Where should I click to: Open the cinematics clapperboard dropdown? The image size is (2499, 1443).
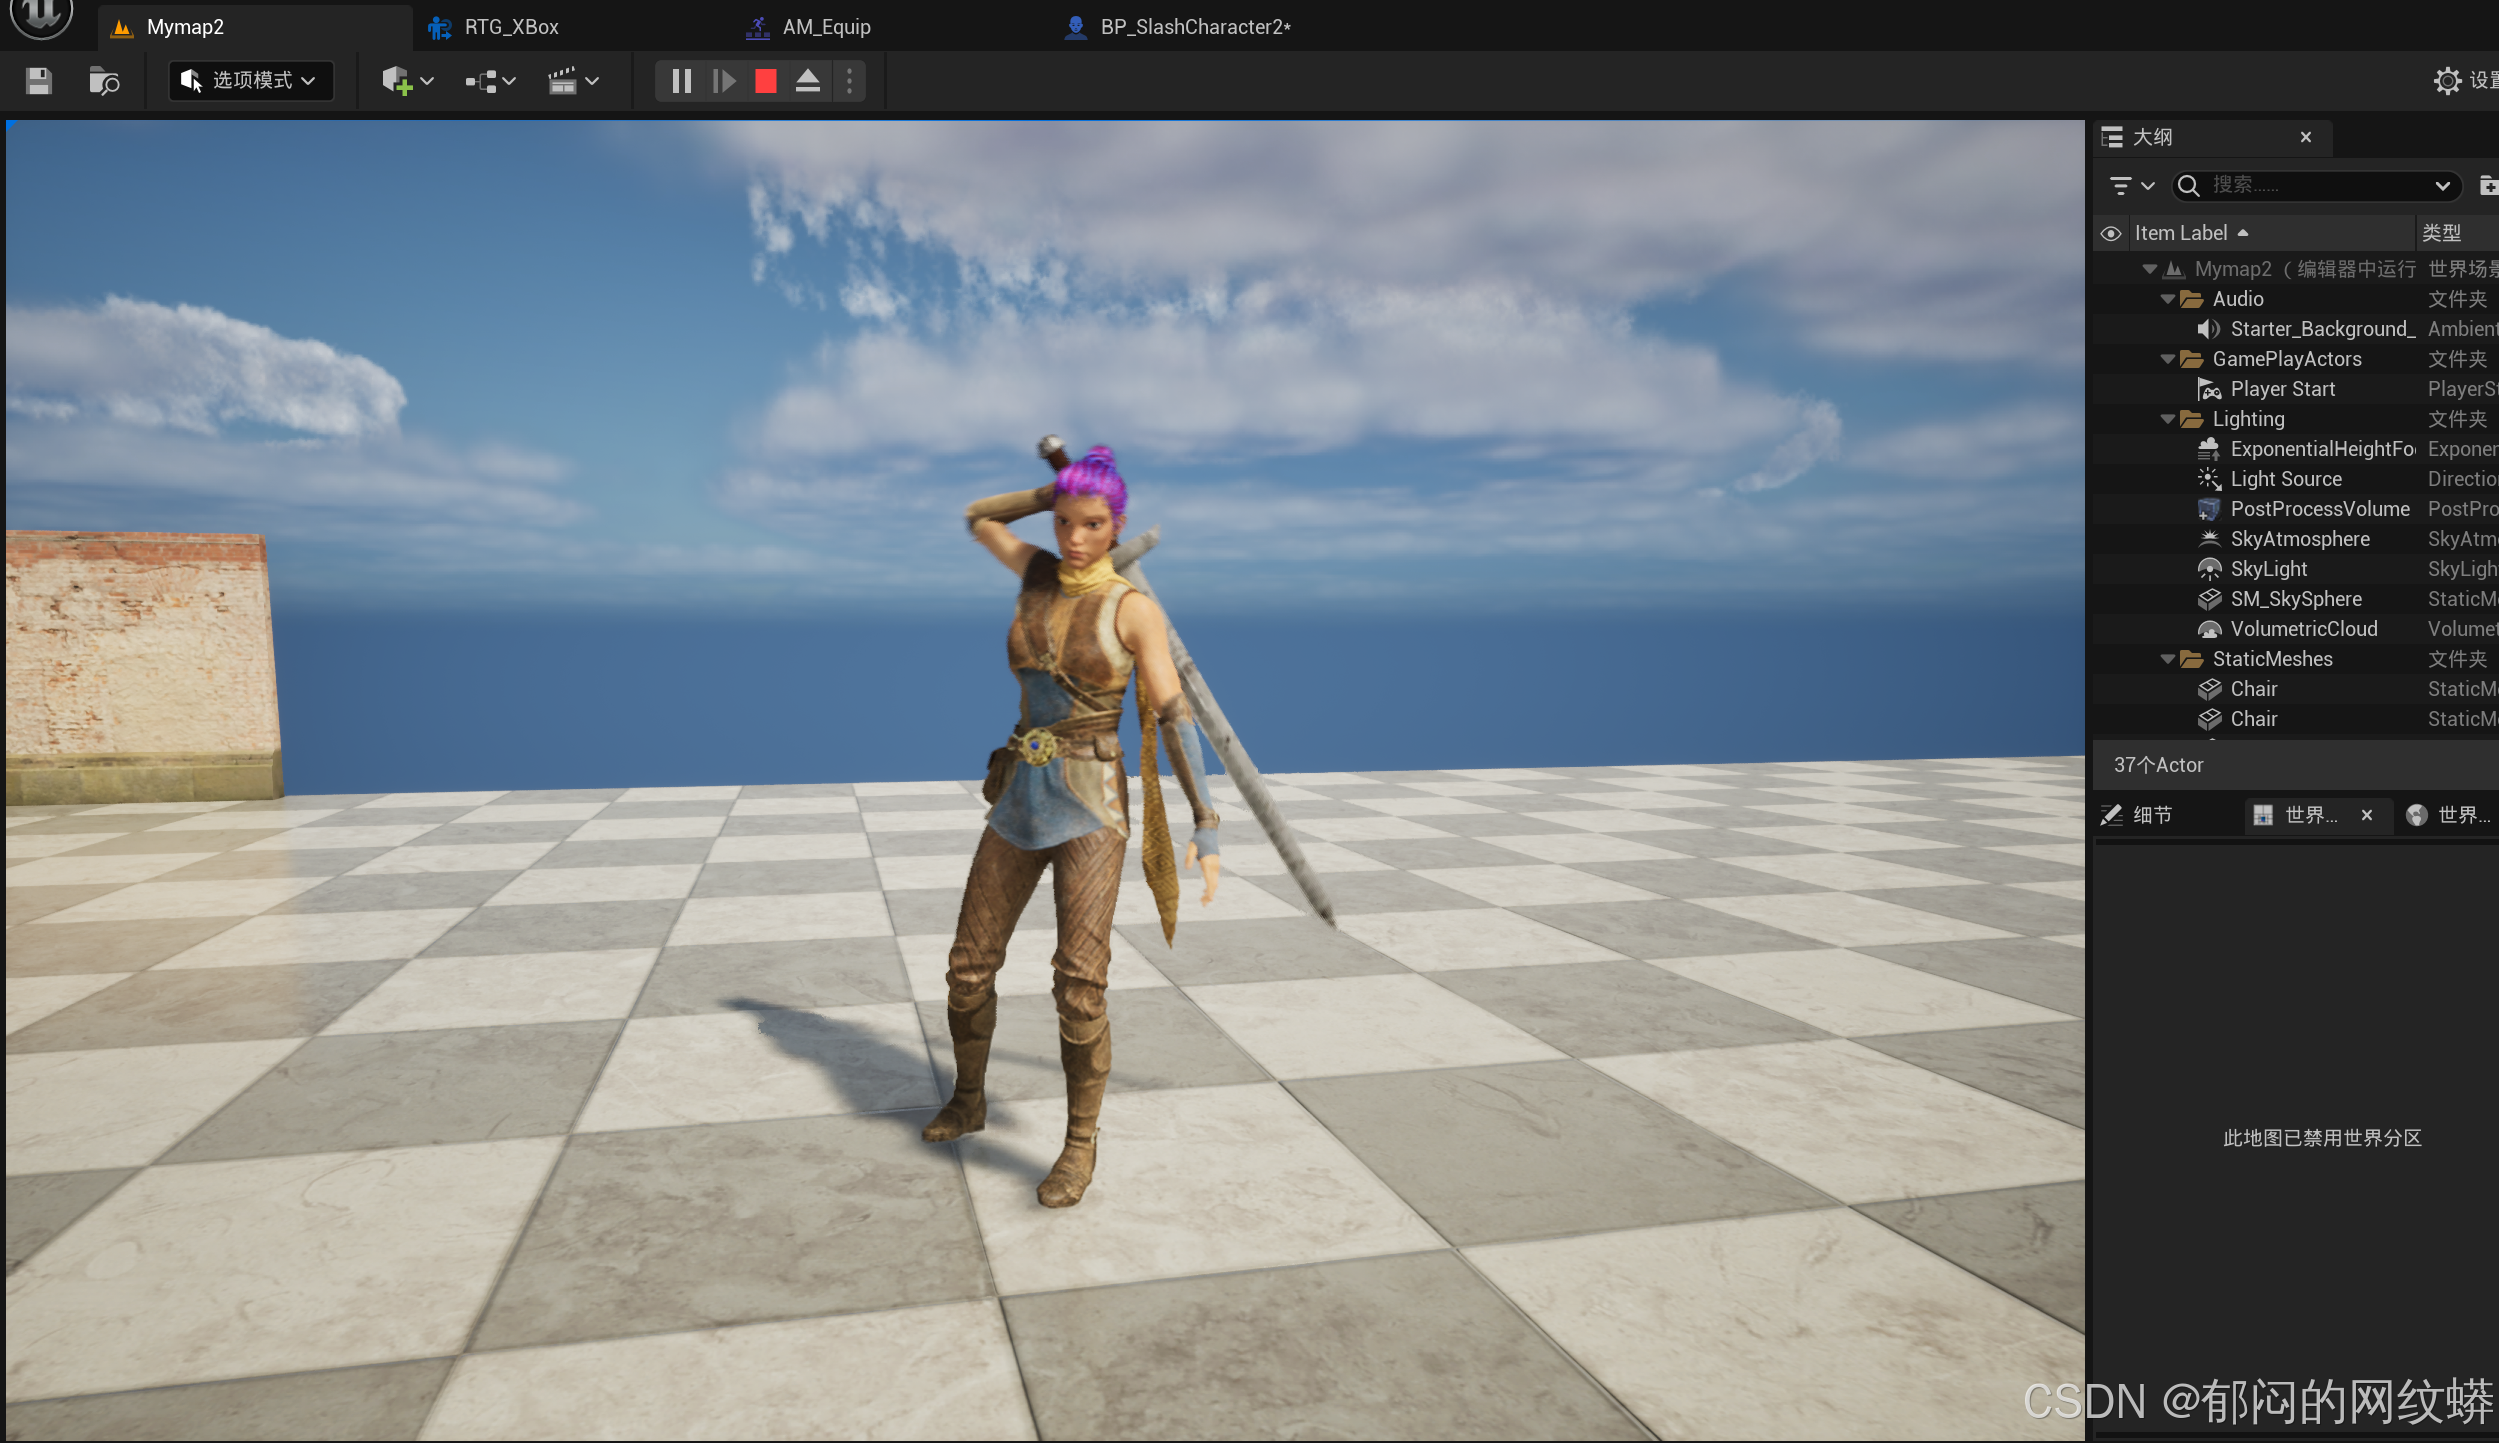573,81
